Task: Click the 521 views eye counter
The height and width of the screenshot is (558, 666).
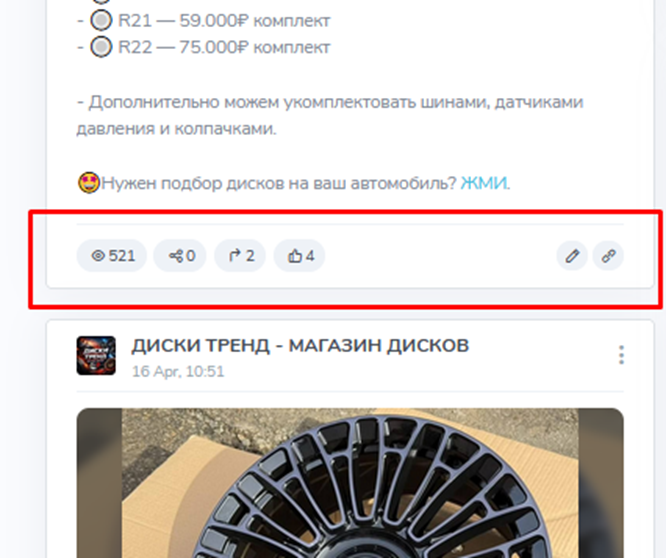Action: [112, 256]
